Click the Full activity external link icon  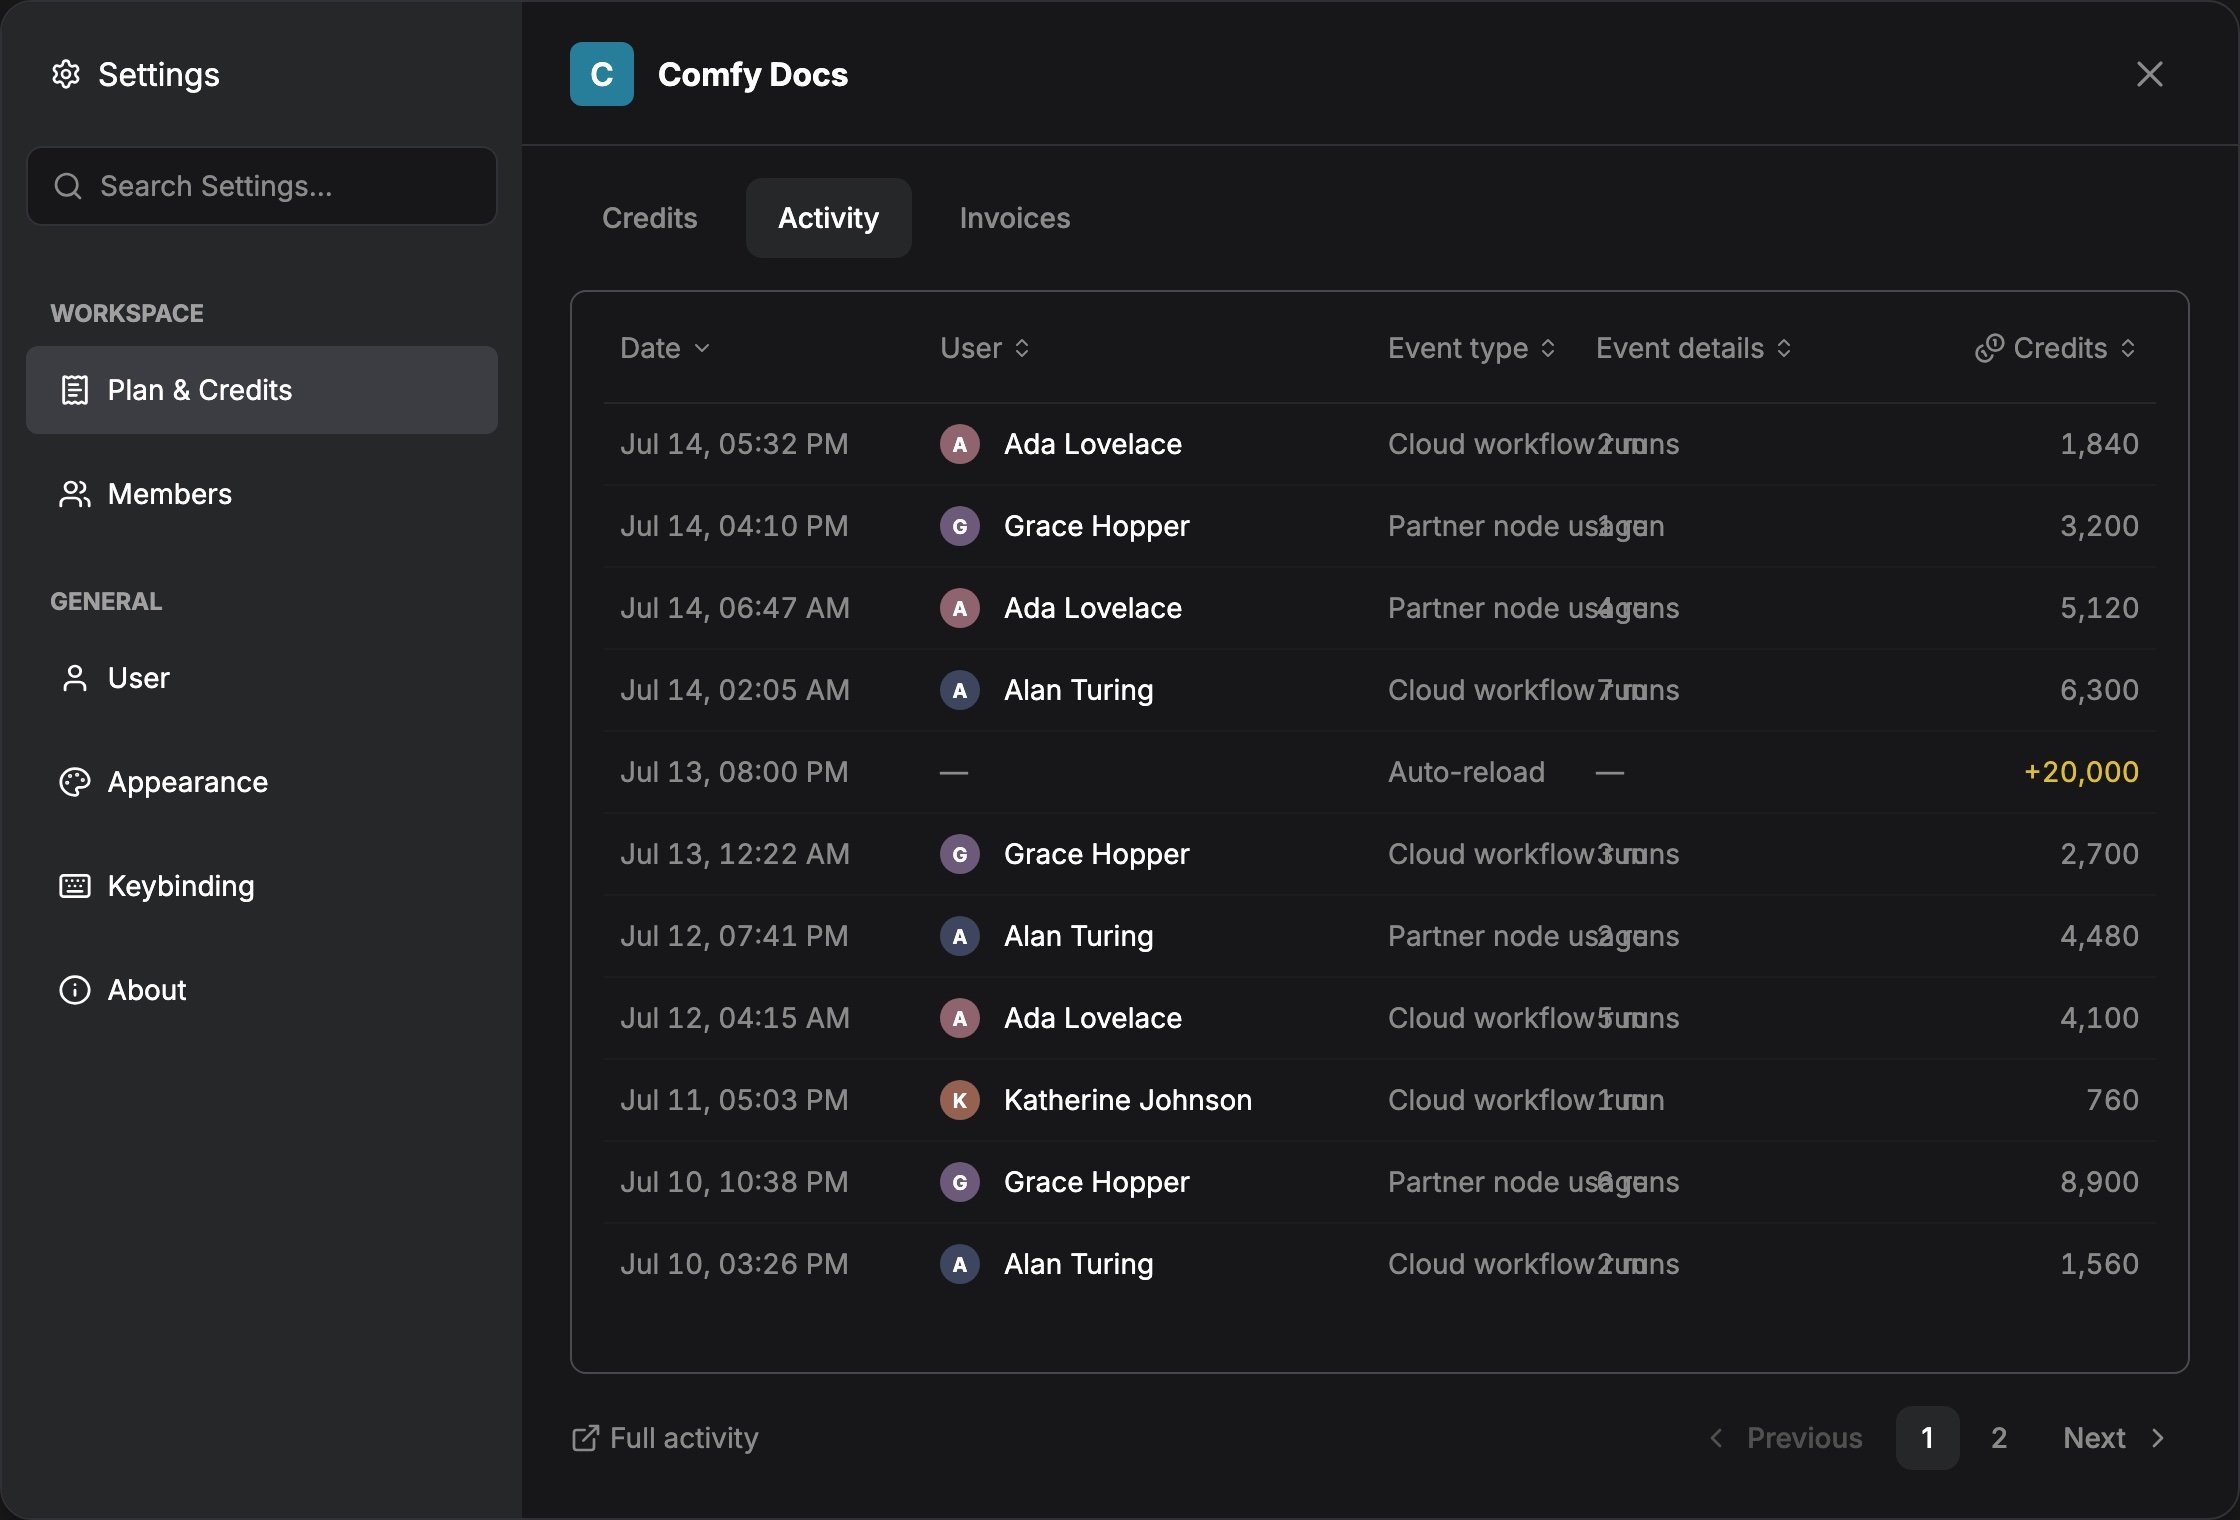[585, 1438]
